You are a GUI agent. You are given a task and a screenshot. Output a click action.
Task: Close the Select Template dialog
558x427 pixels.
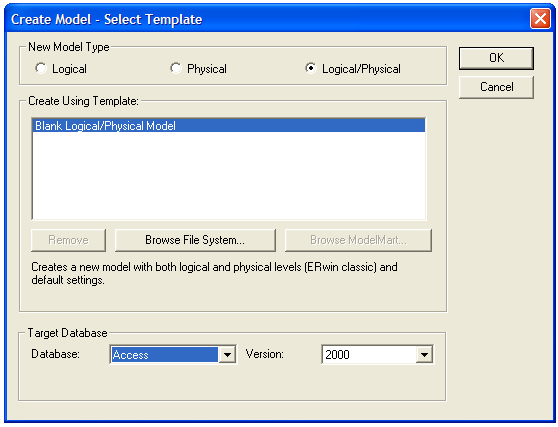tap(540, 19)
